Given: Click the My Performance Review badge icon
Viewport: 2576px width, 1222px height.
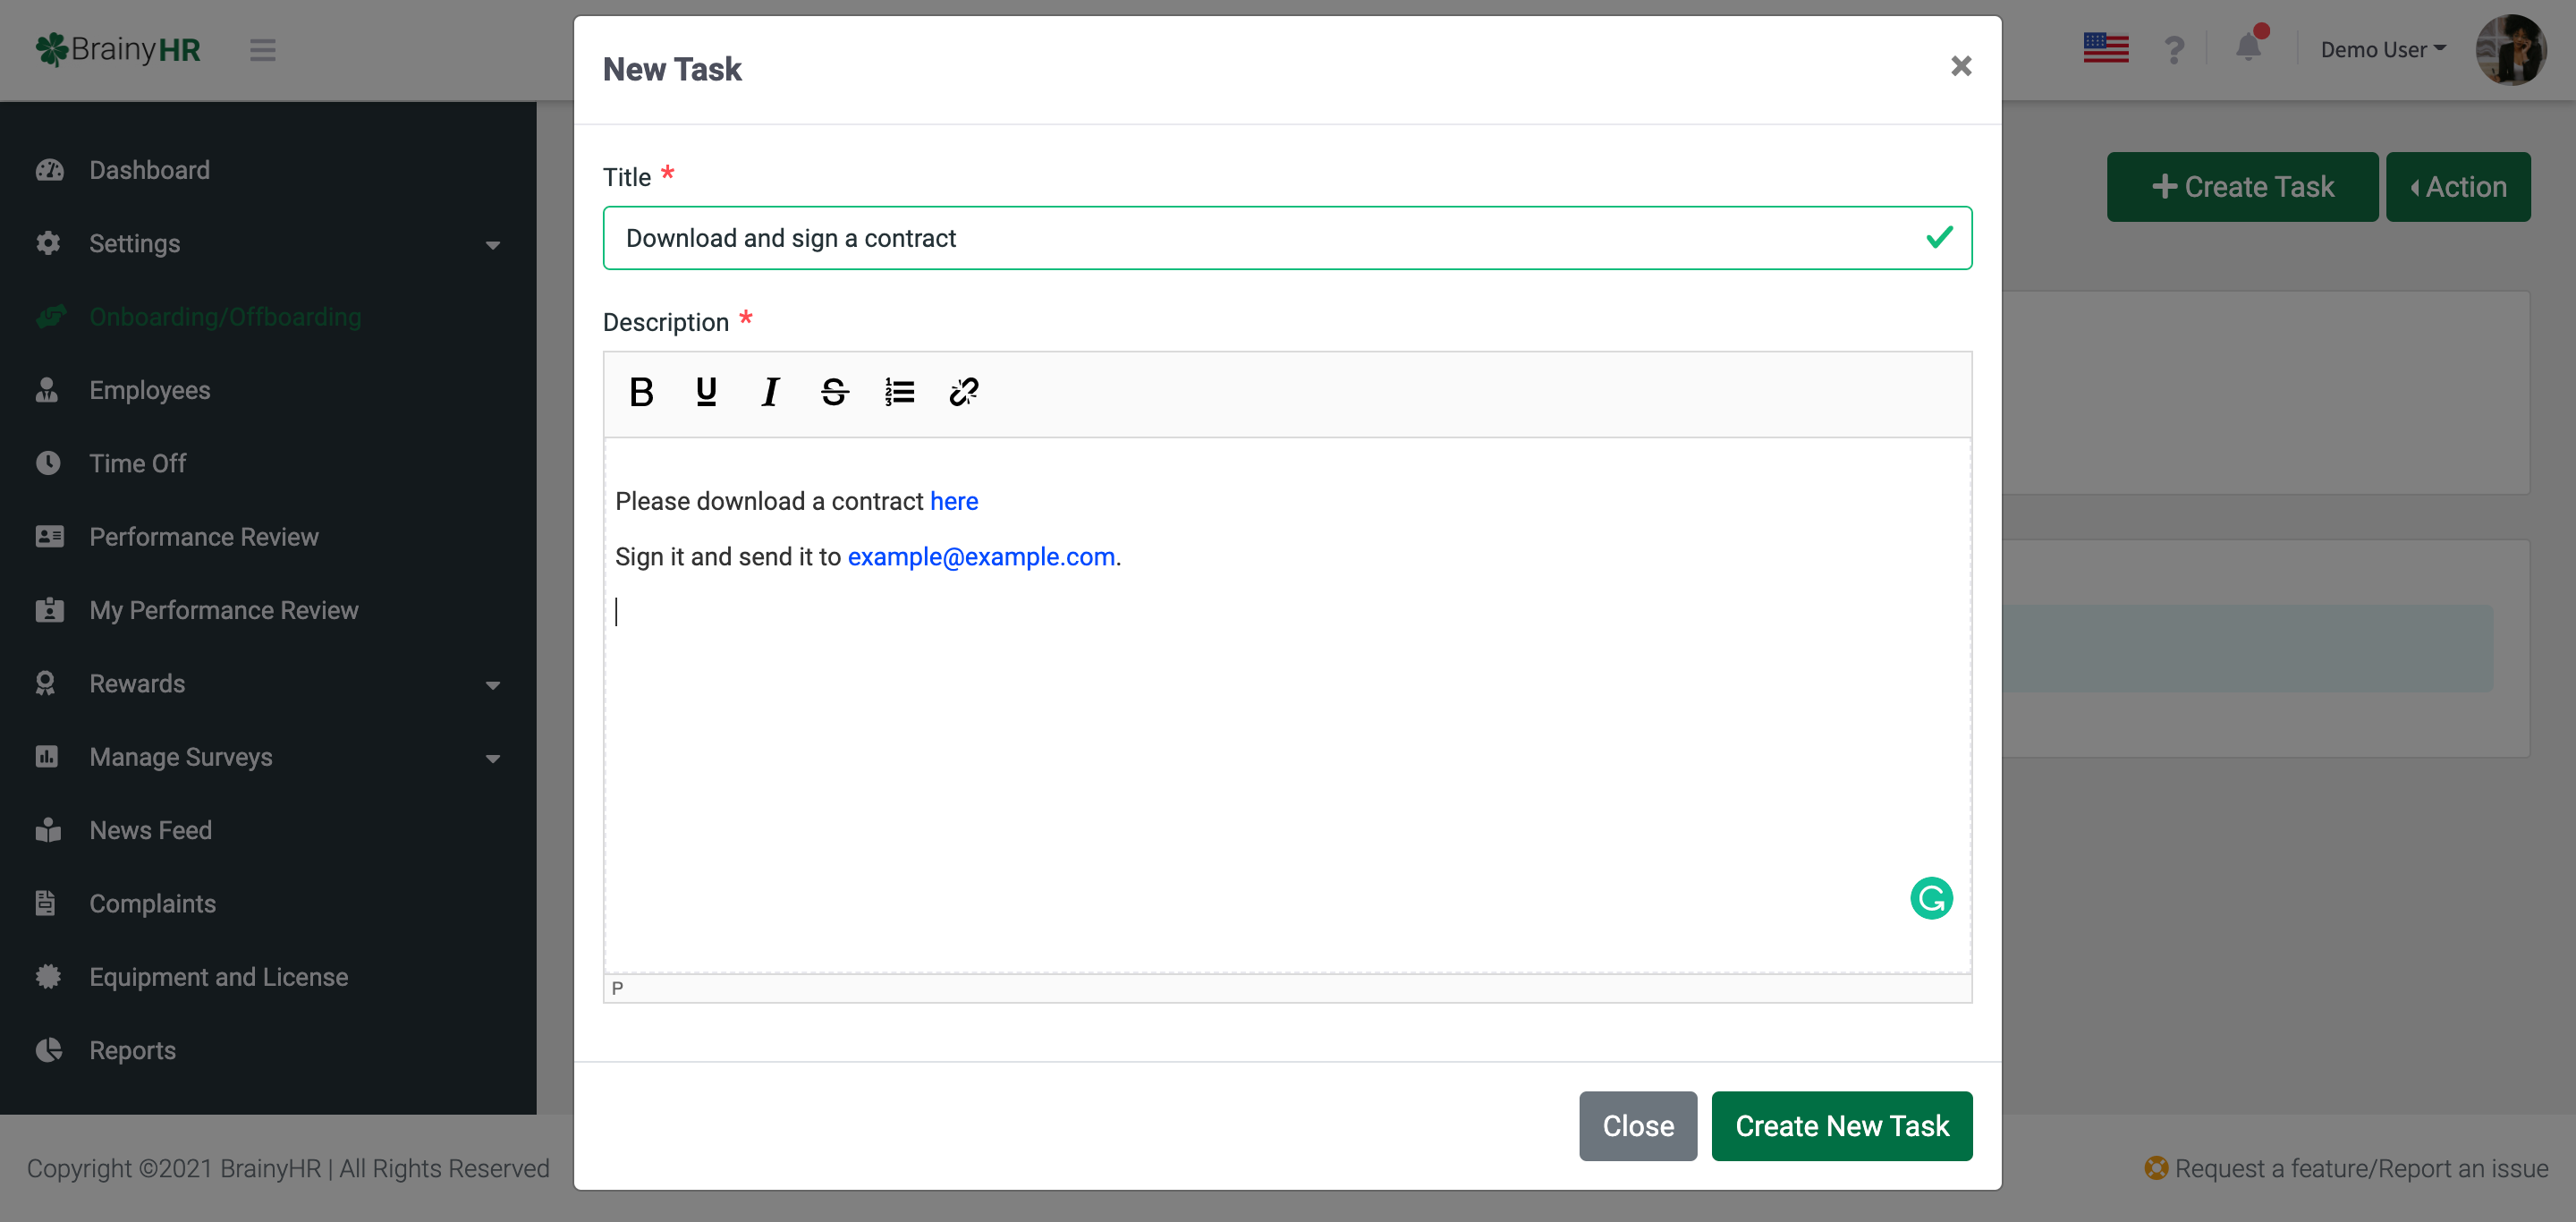Looking at the screenshot, I should [x=49, y=610].
